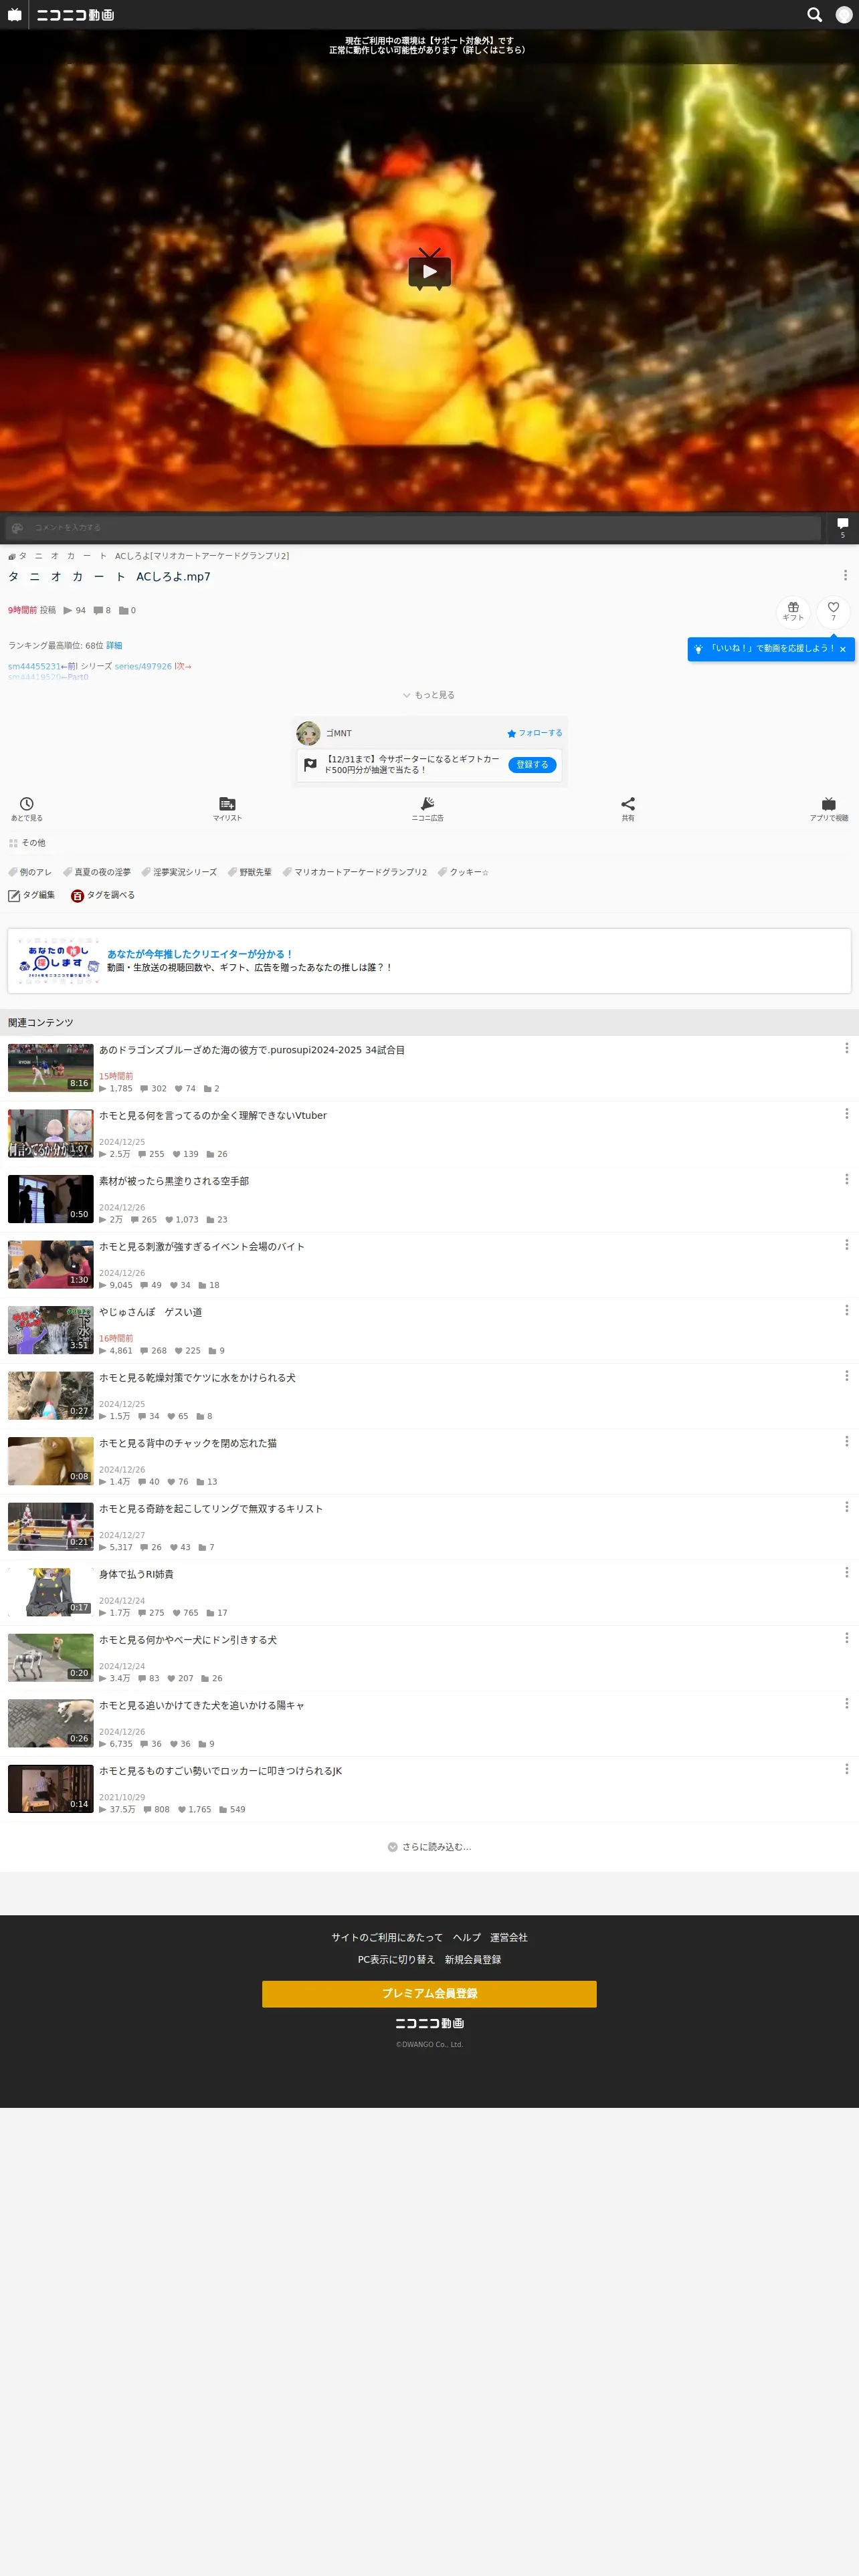Viewport: 859px width, 2576px height.
Task: Switch via PC表示に切り替え link
Action: tap(396, 1959)
